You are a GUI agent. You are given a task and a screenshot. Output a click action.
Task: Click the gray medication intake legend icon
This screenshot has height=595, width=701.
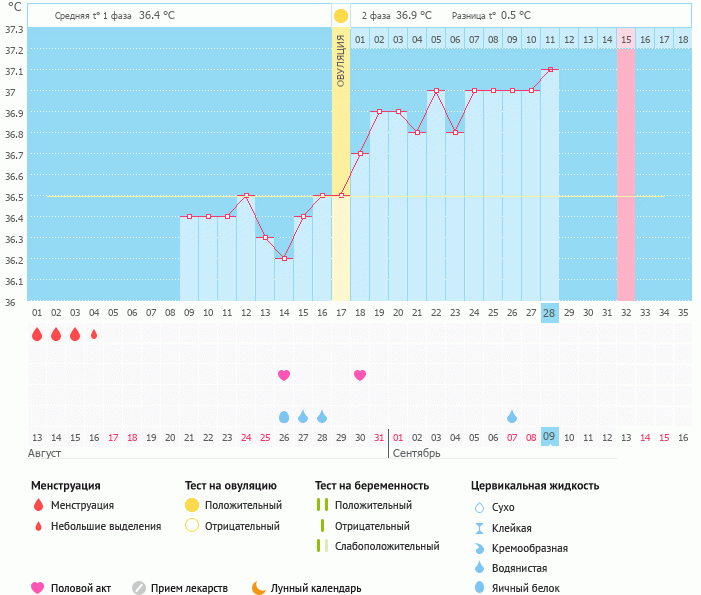[x=139, y=588]
